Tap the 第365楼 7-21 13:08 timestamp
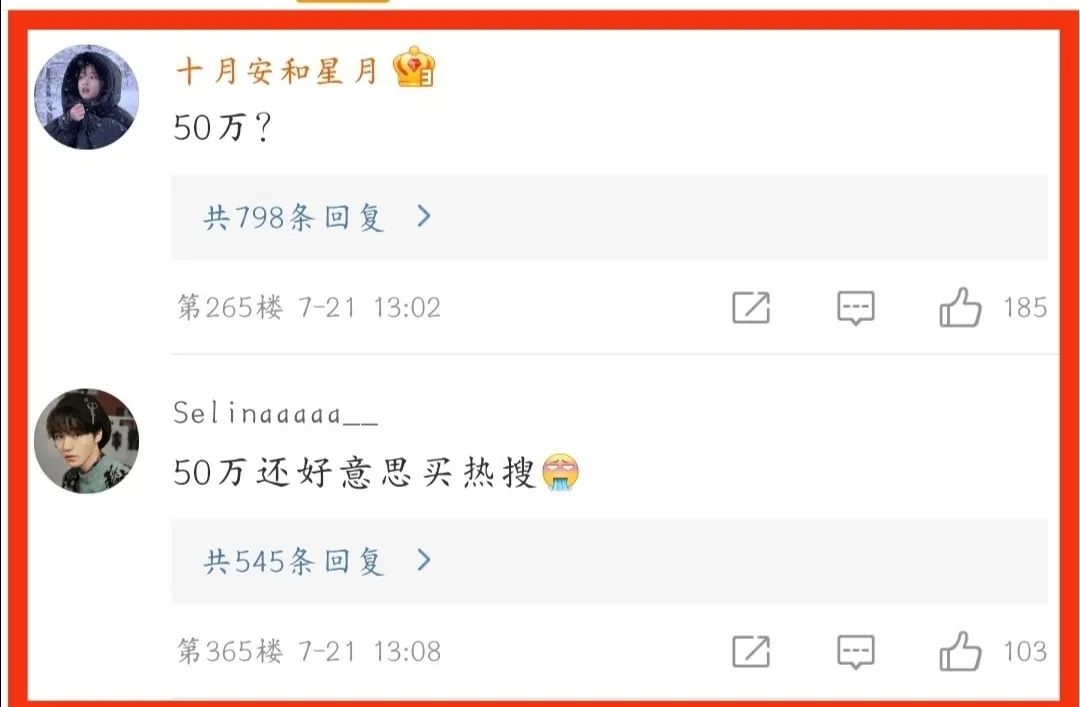Image resolution: width=1080 pixels, height=707 pixels. click(309, 651)
